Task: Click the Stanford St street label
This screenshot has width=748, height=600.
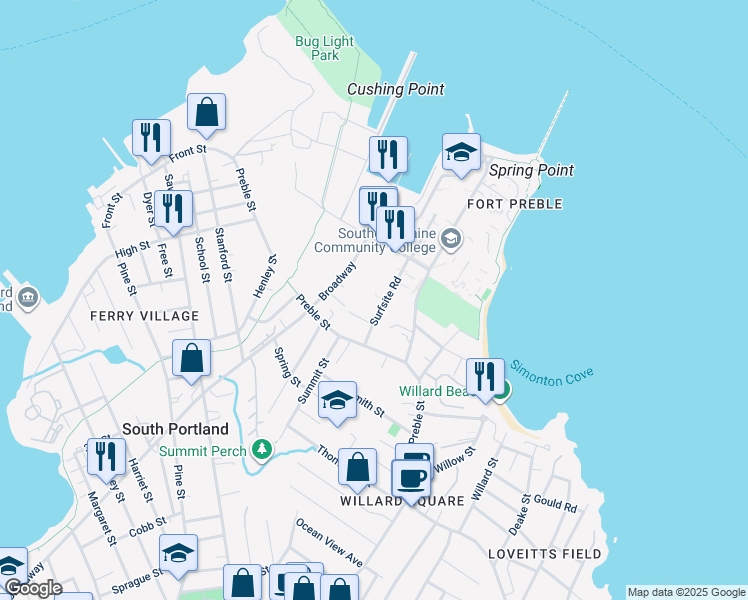Action: click(223, 255)
